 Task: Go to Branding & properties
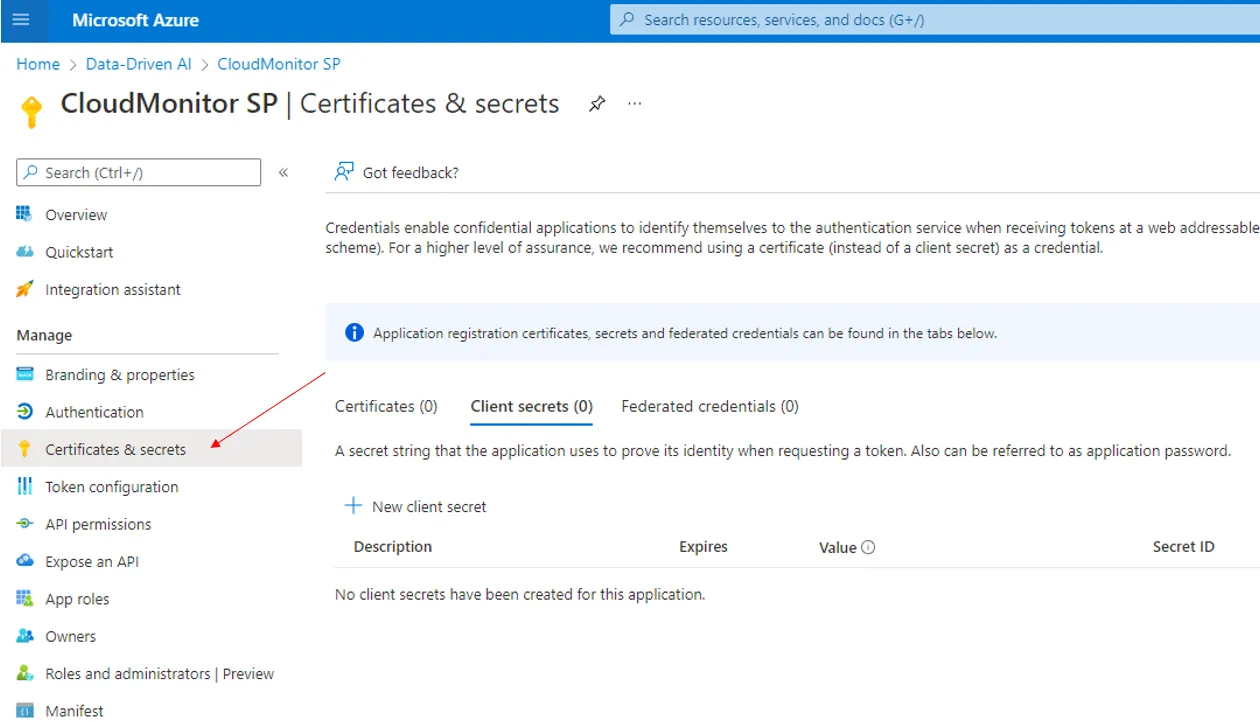tap(120, 374)
